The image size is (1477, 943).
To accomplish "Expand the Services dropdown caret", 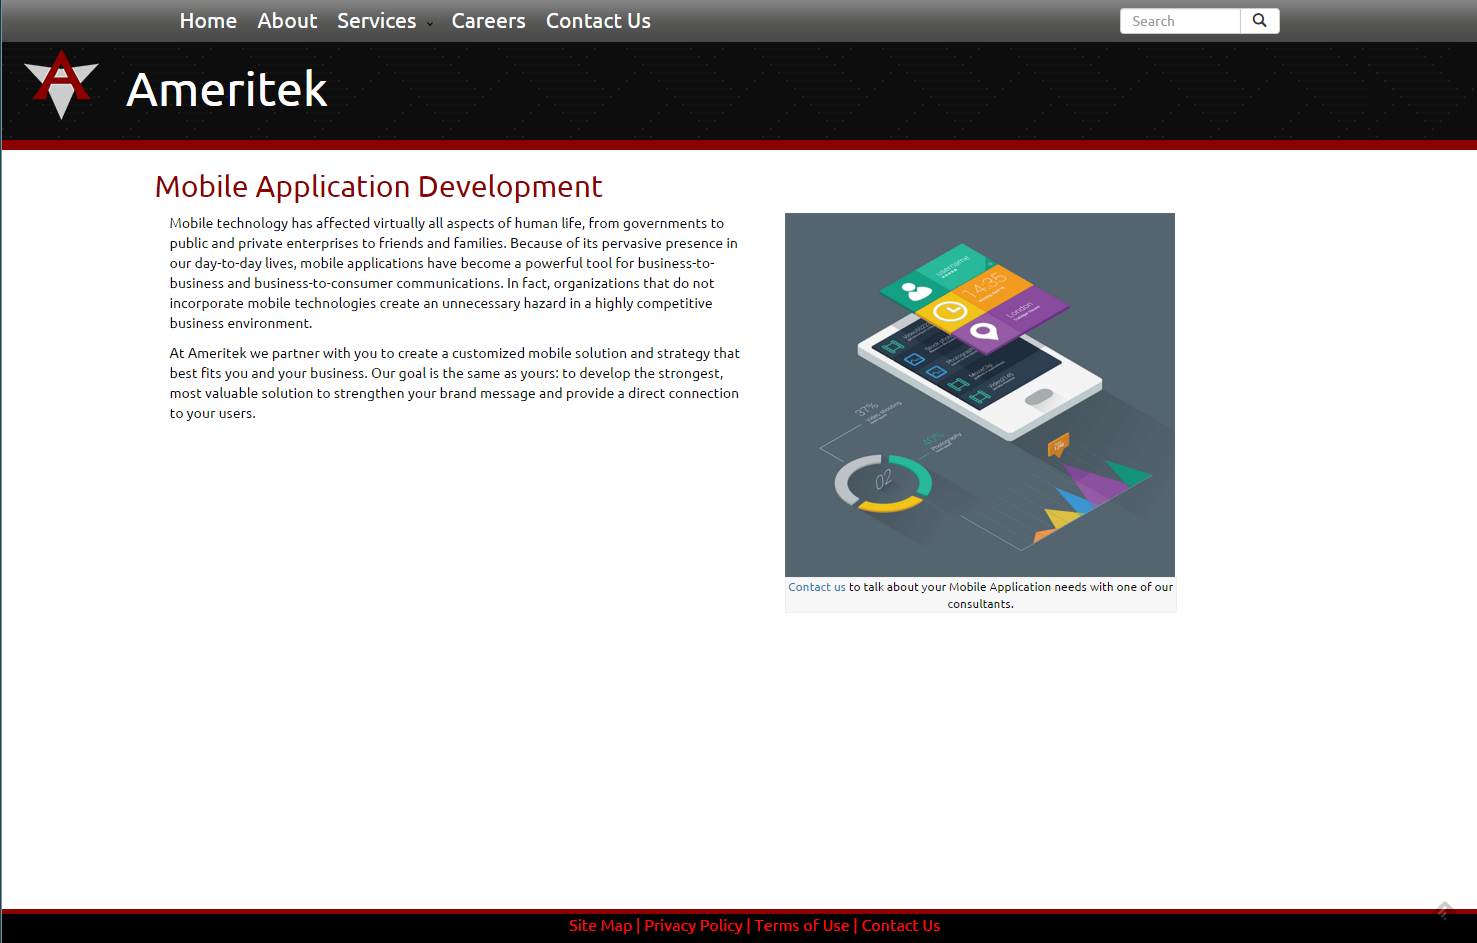I will click(430, 24).
